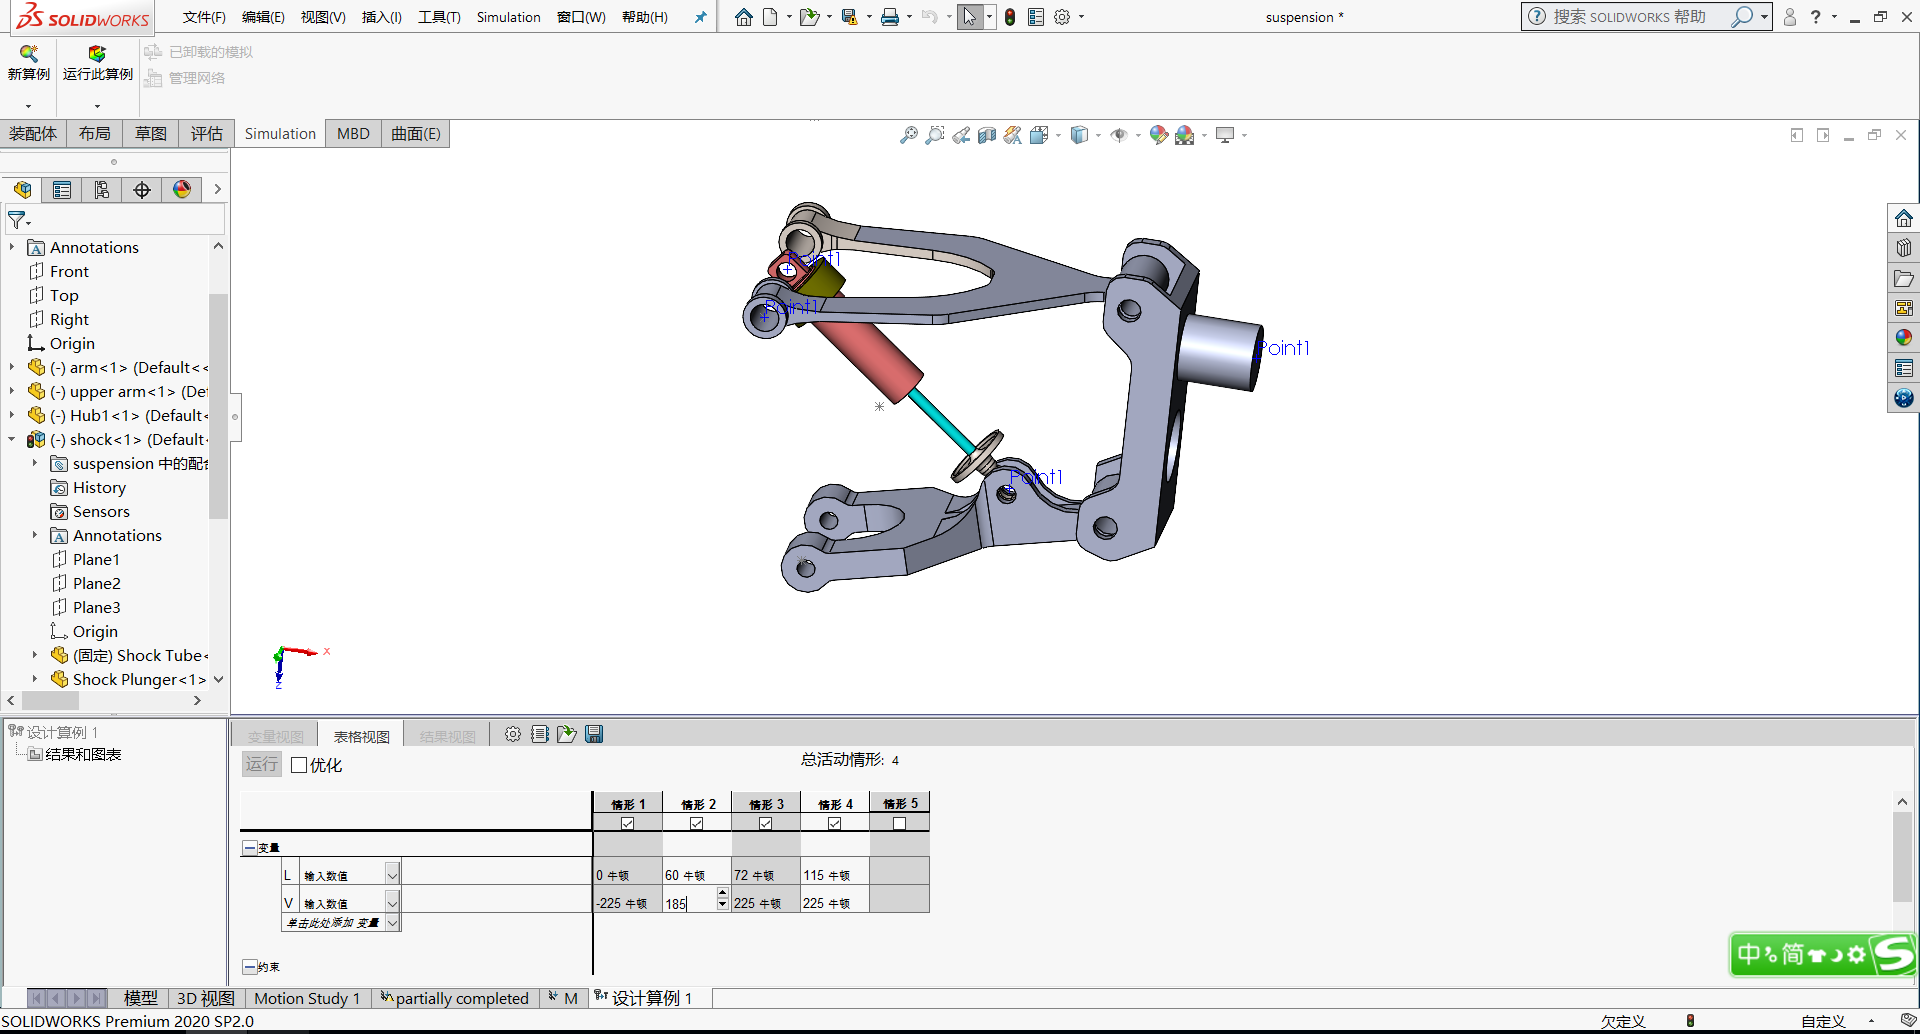The image size is (1920, 1034).
Task: Expand the arm<1> component in tree
Action: pos(12,368)
